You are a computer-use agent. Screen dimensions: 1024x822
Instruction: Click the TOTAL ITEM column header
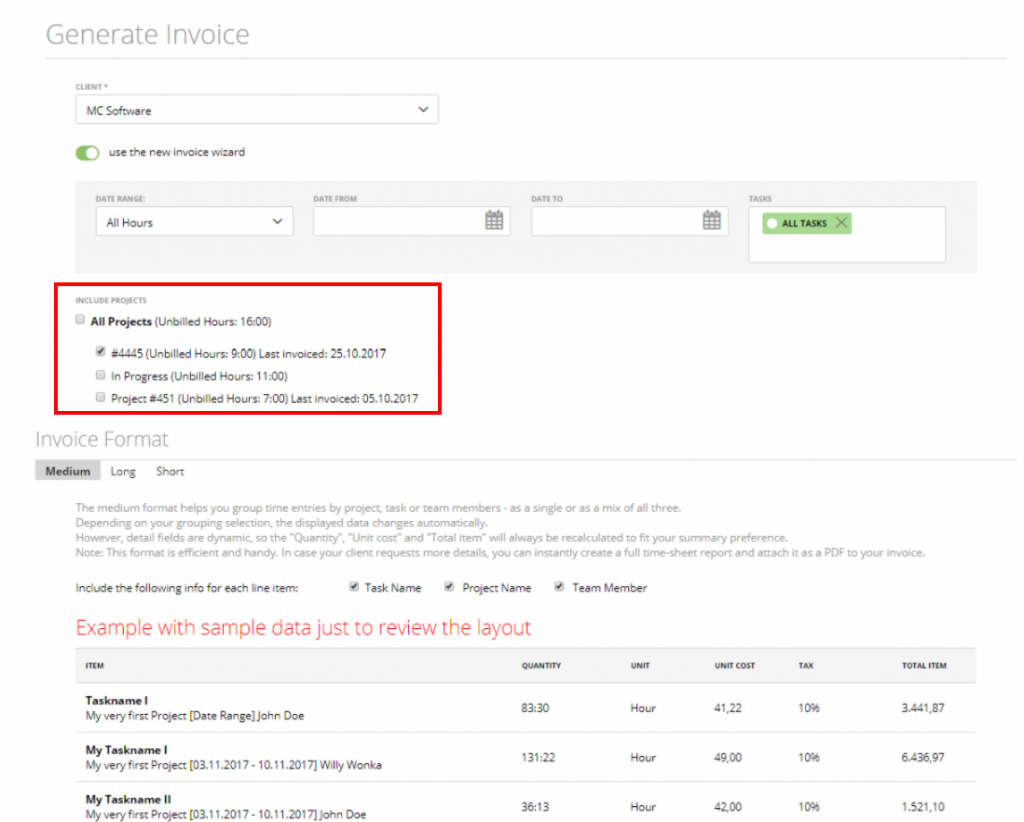point(924,665)
